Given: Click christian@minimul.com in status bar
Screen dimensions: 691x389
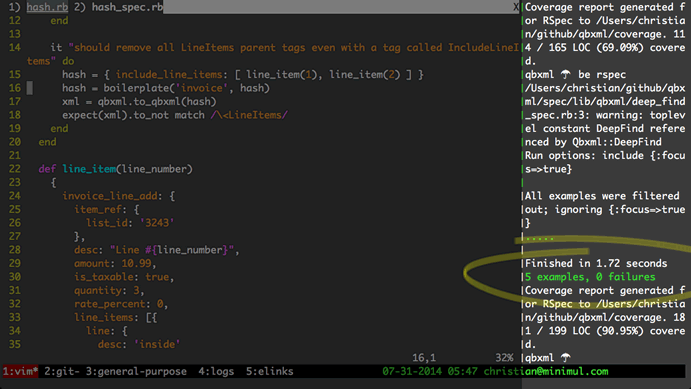Looking at the screenshot, I should [x=546, y=371].
